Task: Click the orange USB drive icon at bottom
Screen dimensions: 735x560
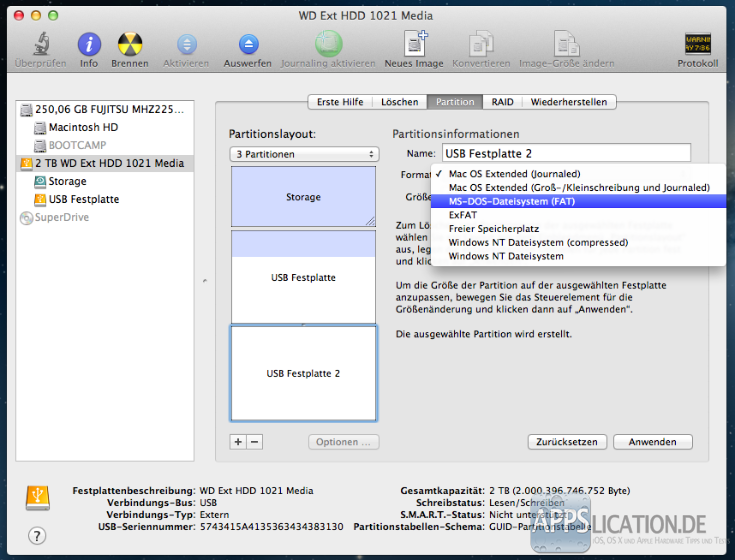Action: click(38, 498)
